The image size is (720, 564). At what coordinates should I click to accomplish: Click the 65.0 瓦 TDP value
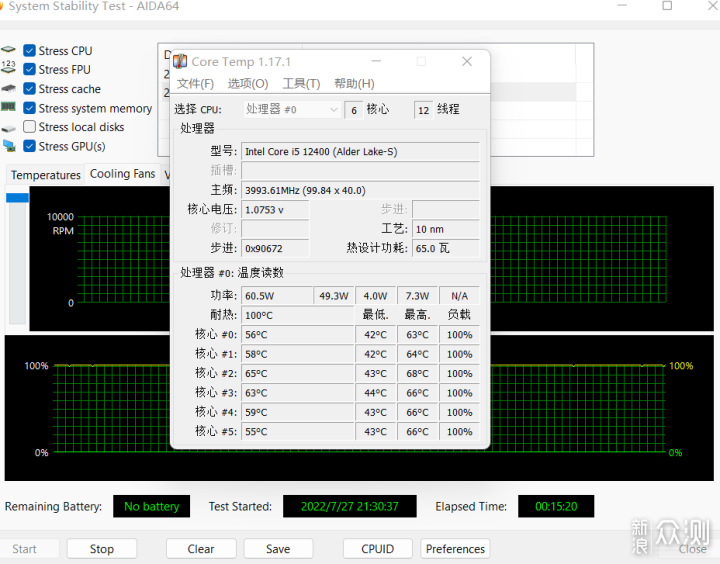pyautogui.click(x=445, y=248)
